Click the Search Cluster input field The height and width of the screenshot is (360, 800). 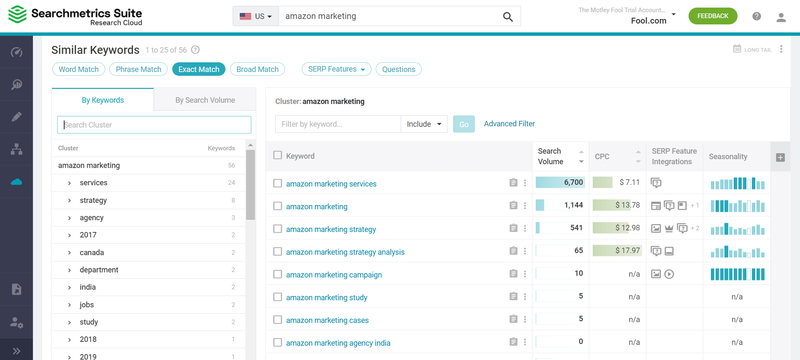(154, 125)
